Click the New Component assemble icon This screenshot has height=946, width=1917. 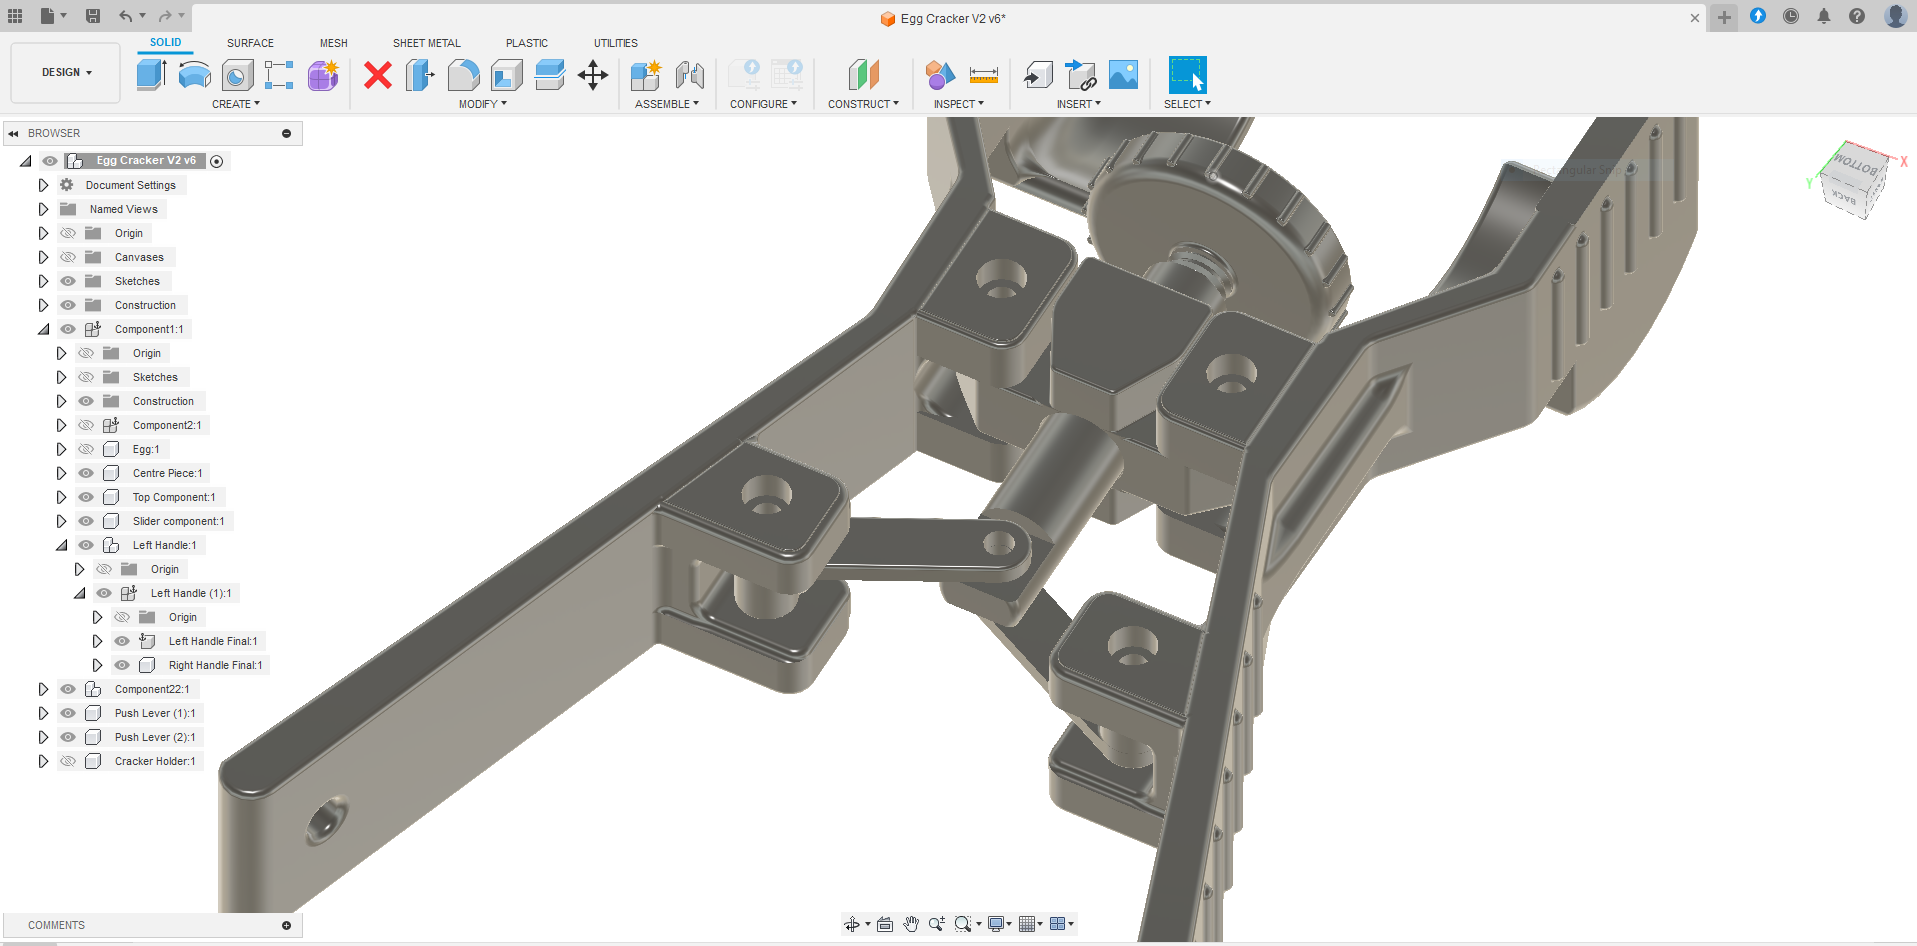[646, 75]
